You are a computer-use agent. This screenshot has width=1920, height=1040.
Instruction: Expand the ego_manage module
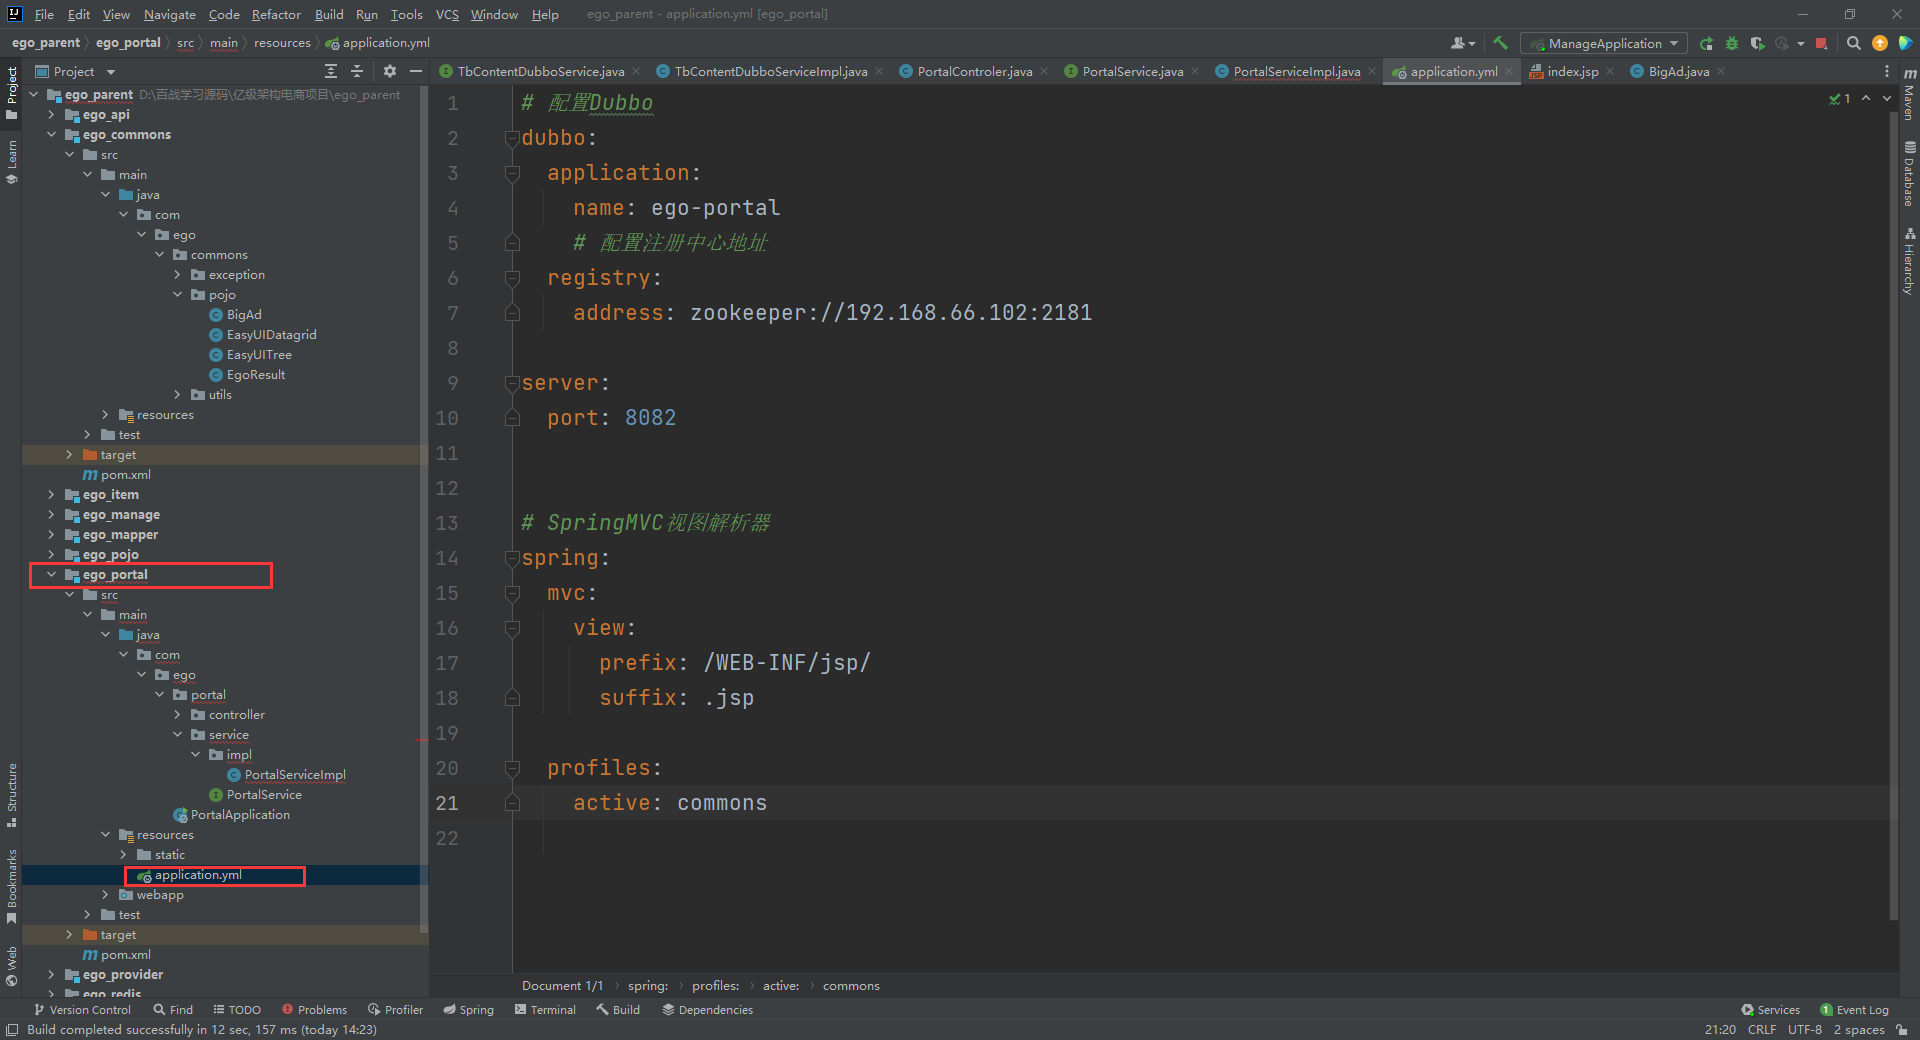[x=51, y=515]
